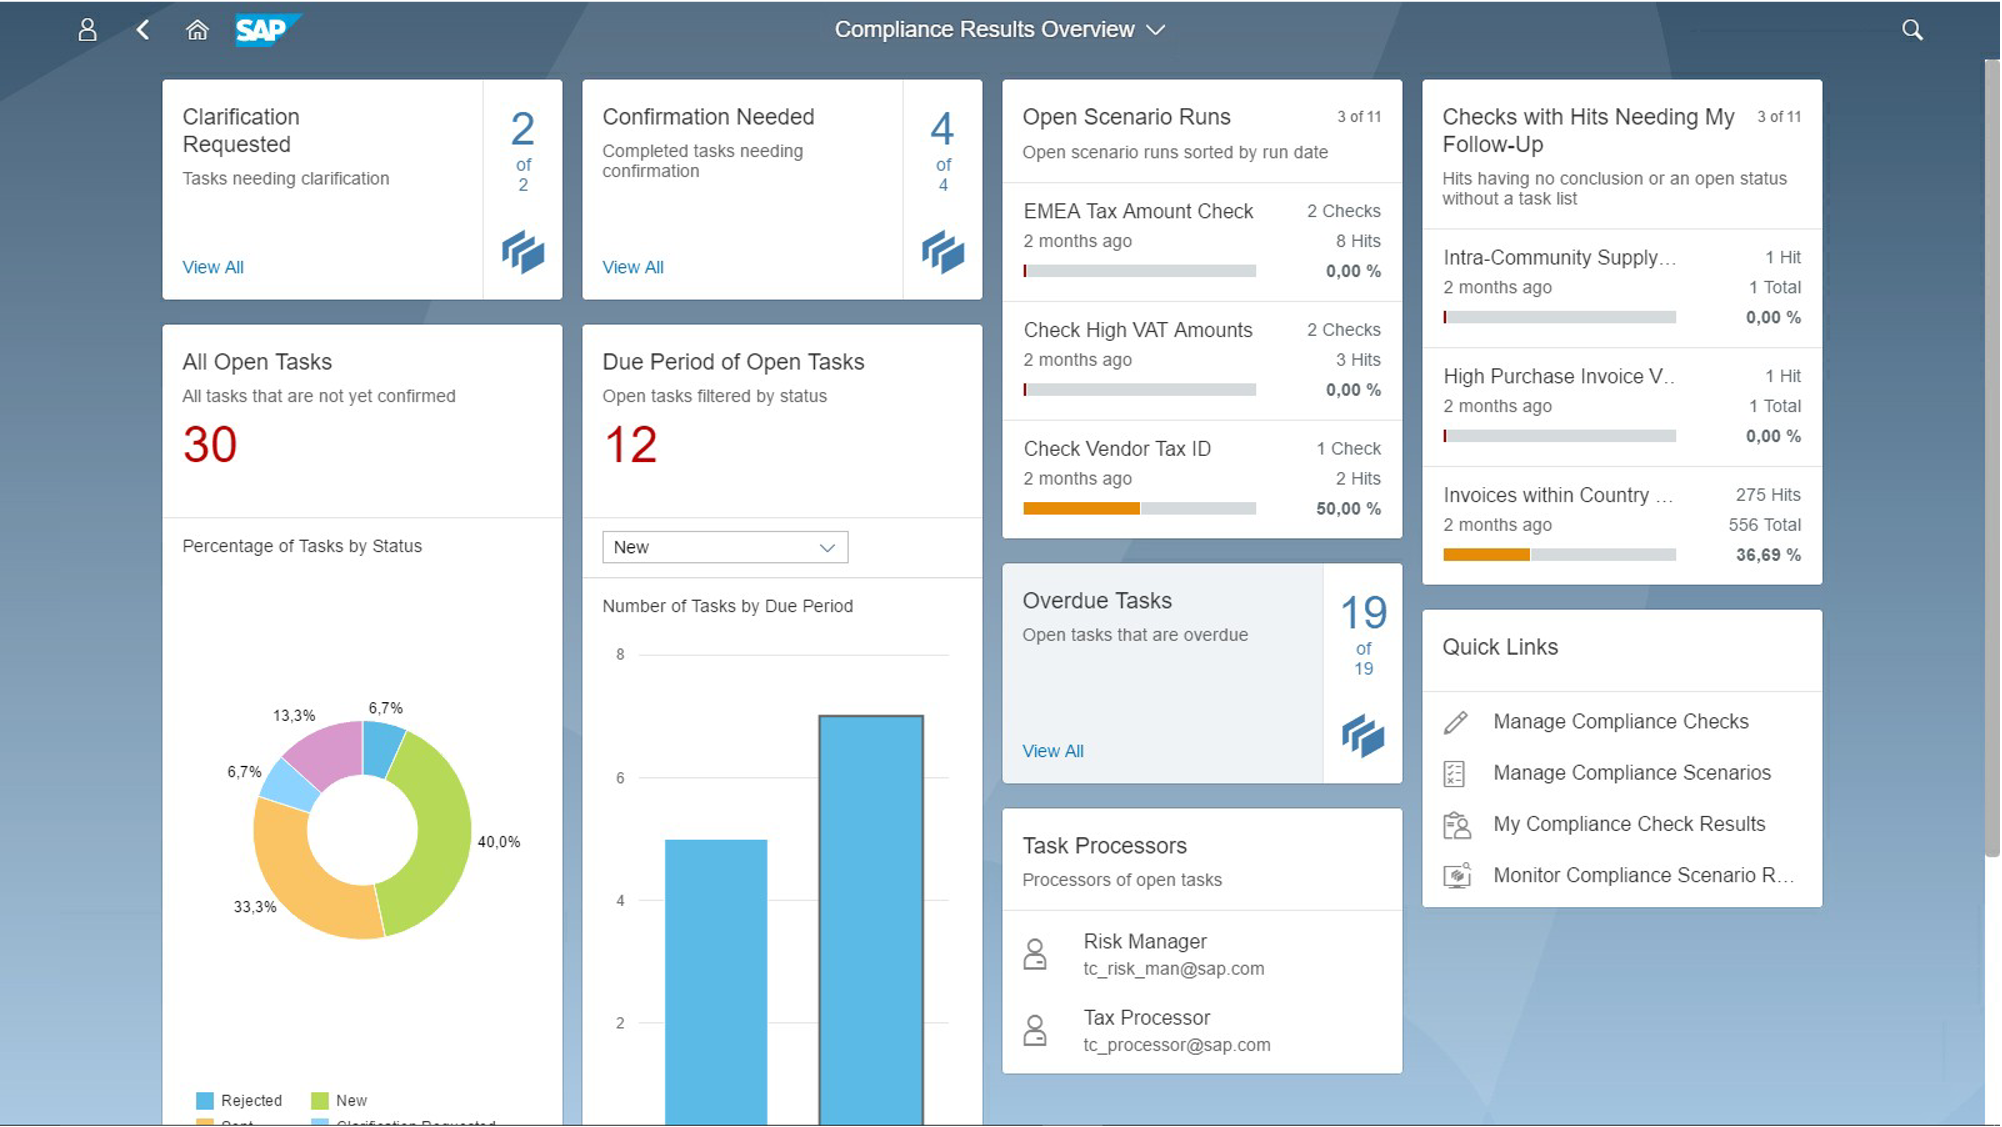Open the user profile icon

point(88,30)
